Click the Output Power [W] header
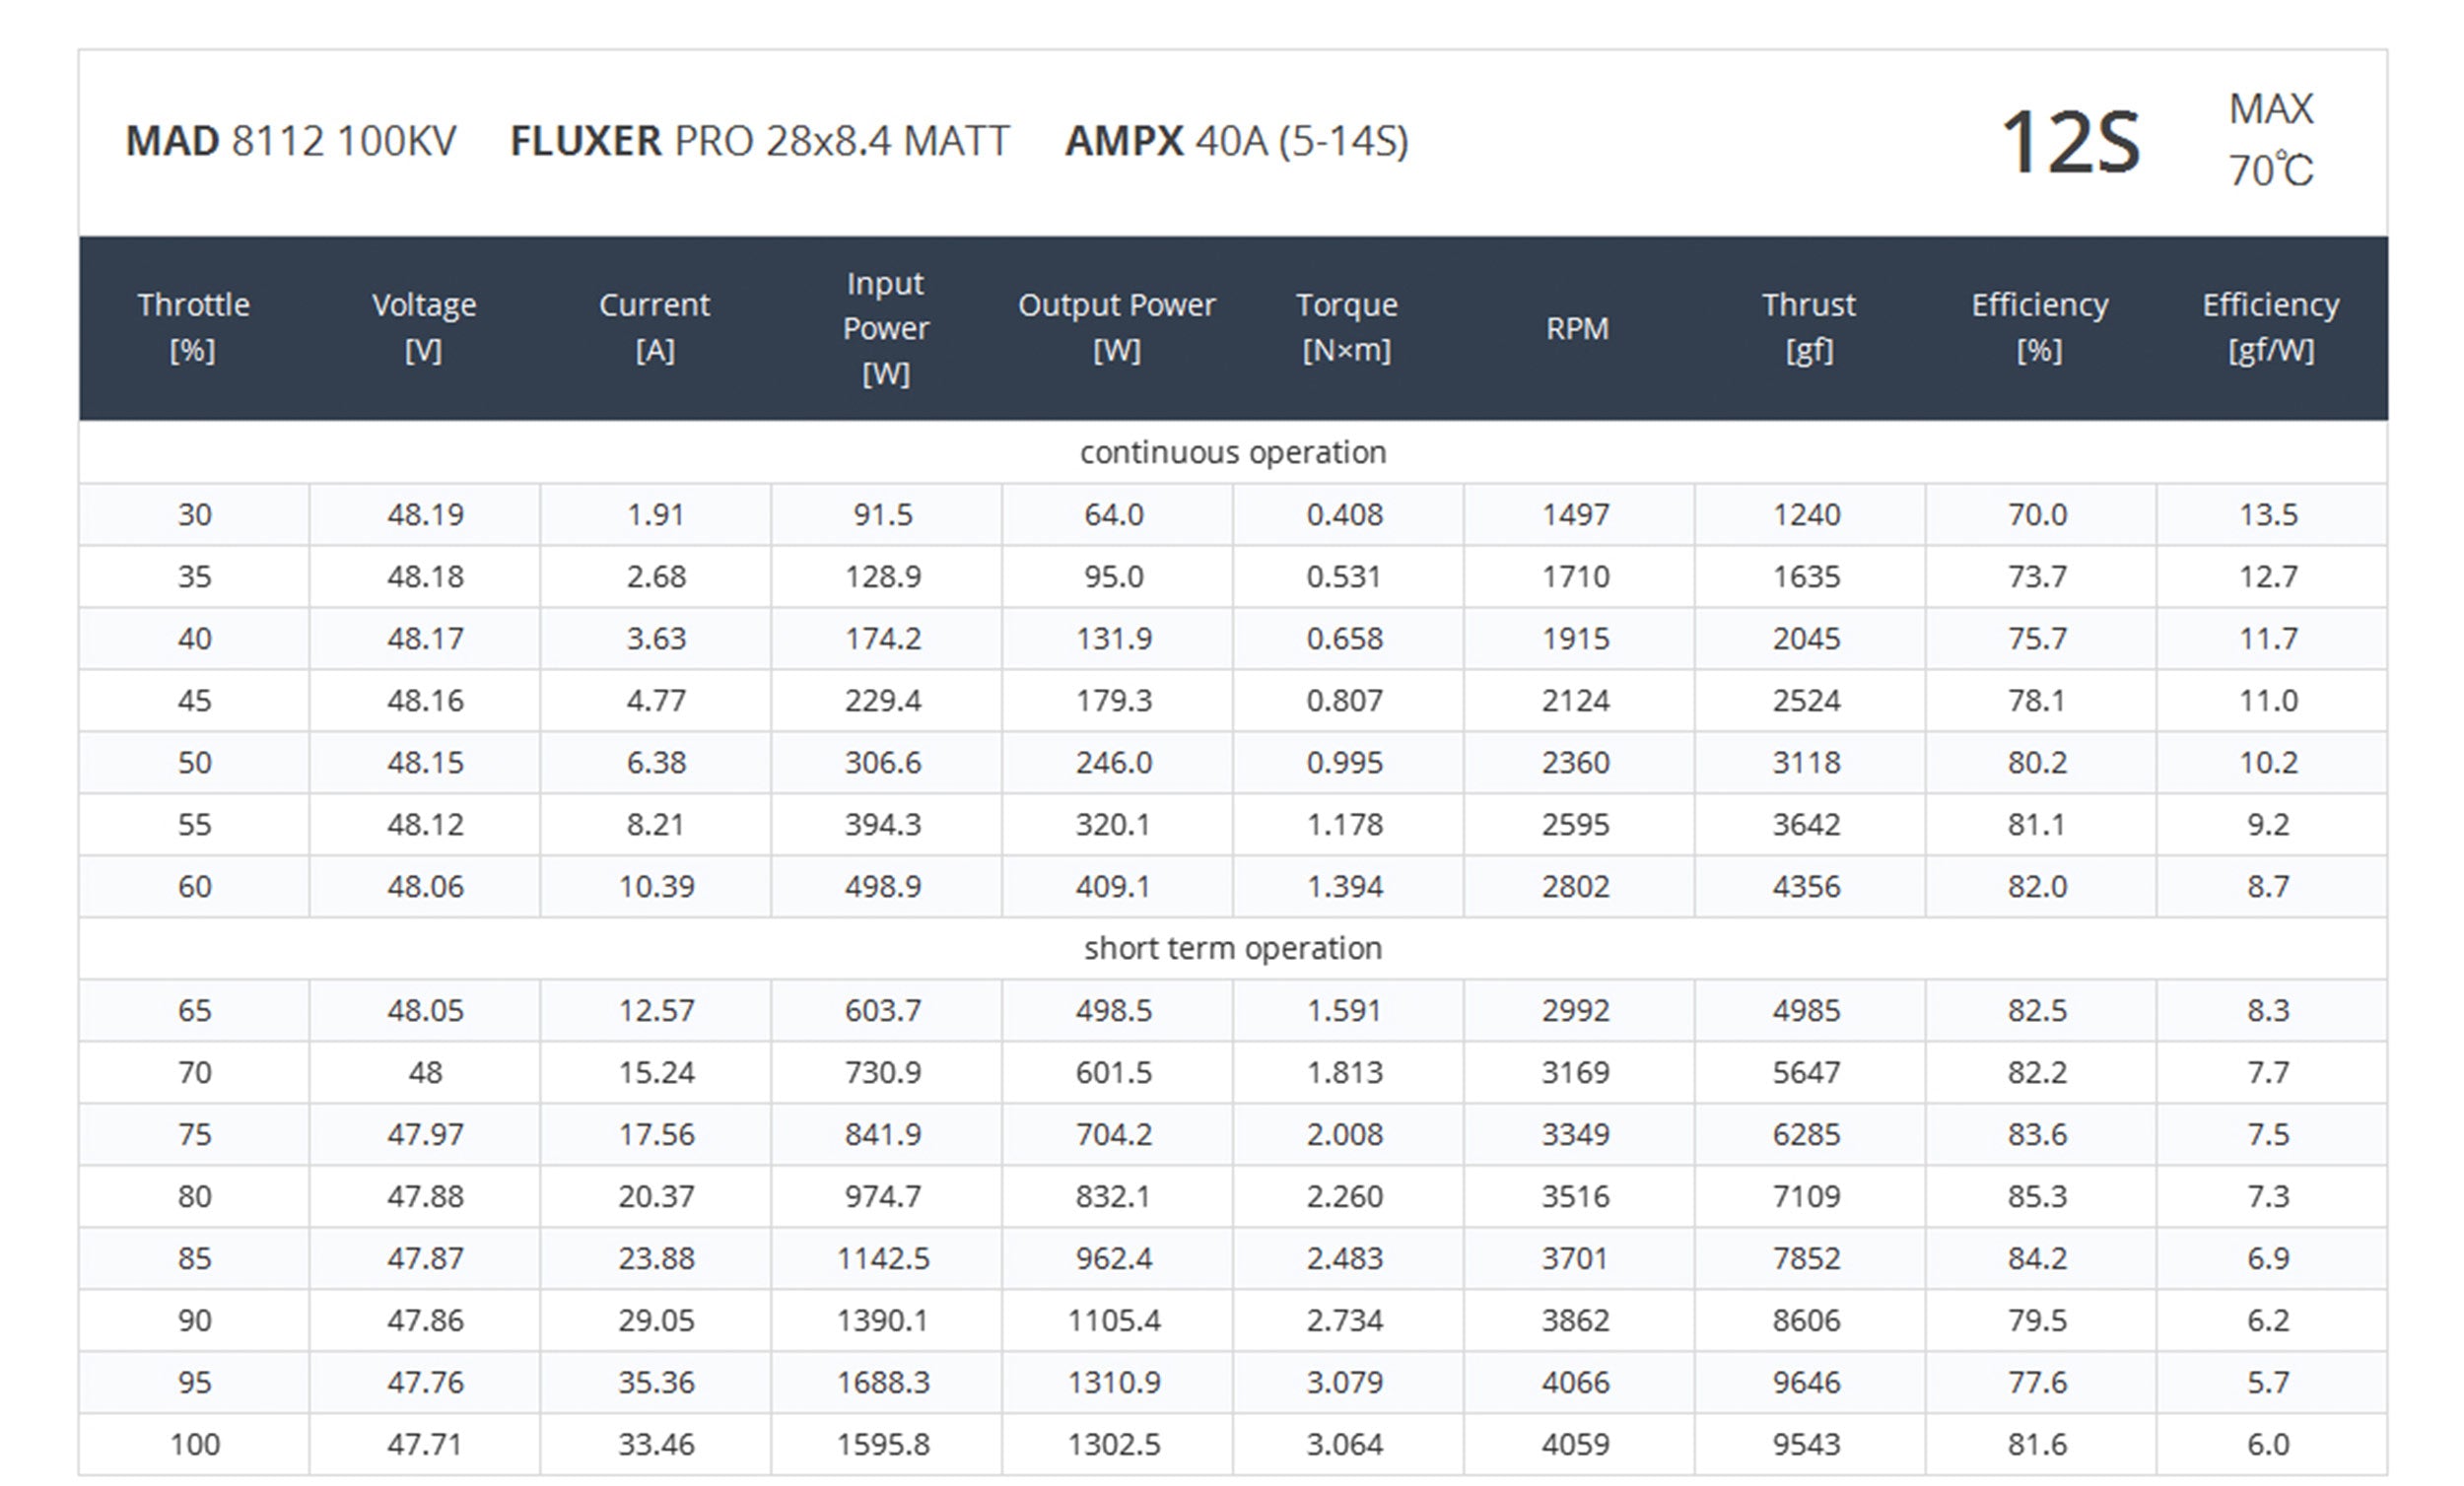Screen dimensions: 2464x1486 point(1116,327)
